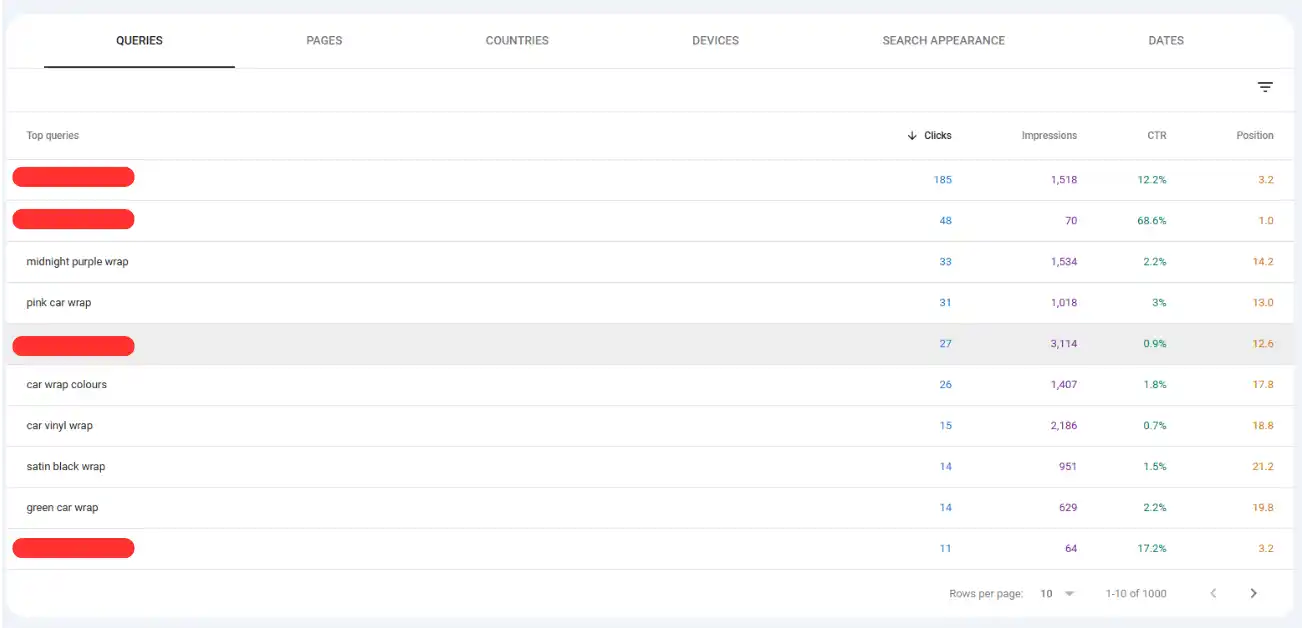Click the 18.8 position value
Image resolution: width=1302 pixels, height=628 pixels.
[x=1264, y=426]
